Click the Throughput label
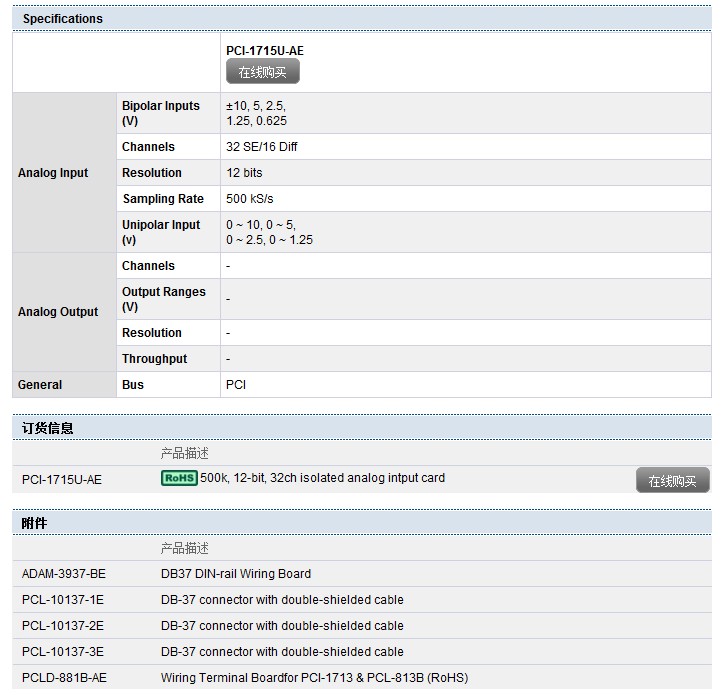This screenshot has height=695, width=722. (x=154, y=359)
